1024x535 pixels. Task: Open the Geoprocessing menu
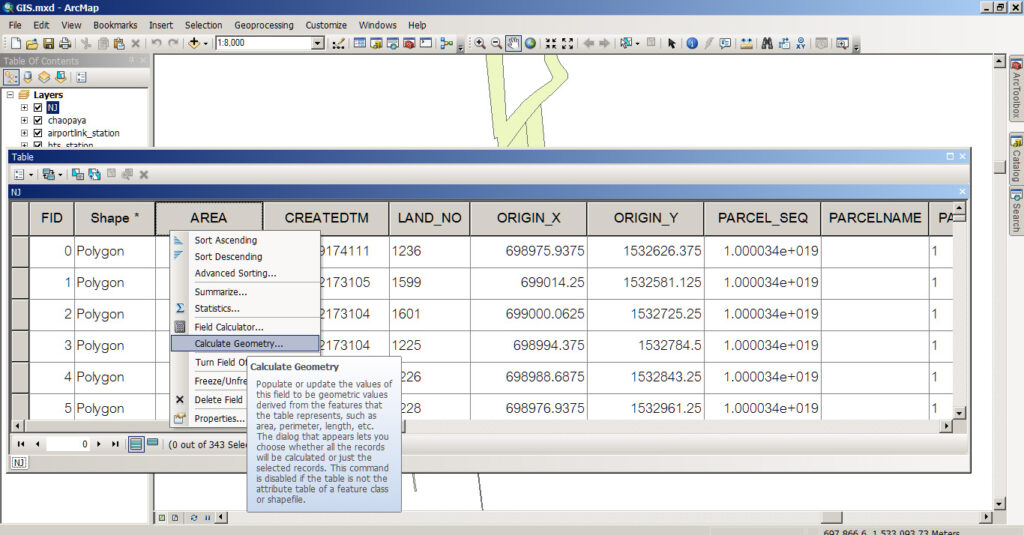(264, 25)
